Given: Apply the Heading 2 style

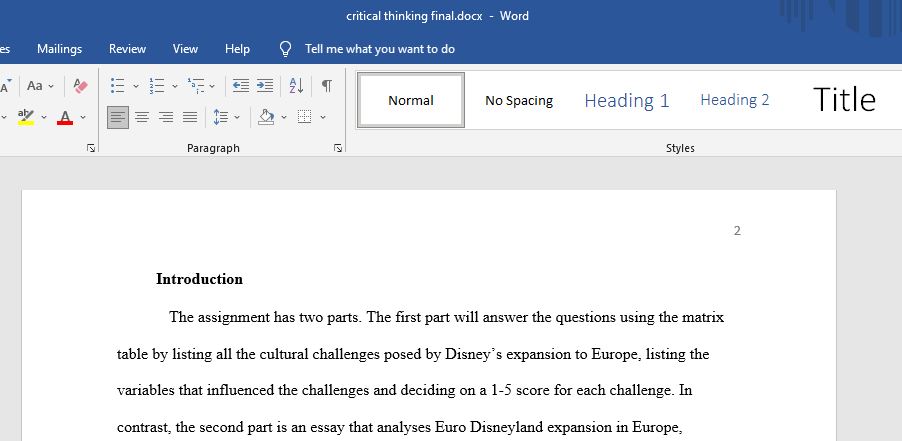Looking at the screenshot, I should (735, 101).
